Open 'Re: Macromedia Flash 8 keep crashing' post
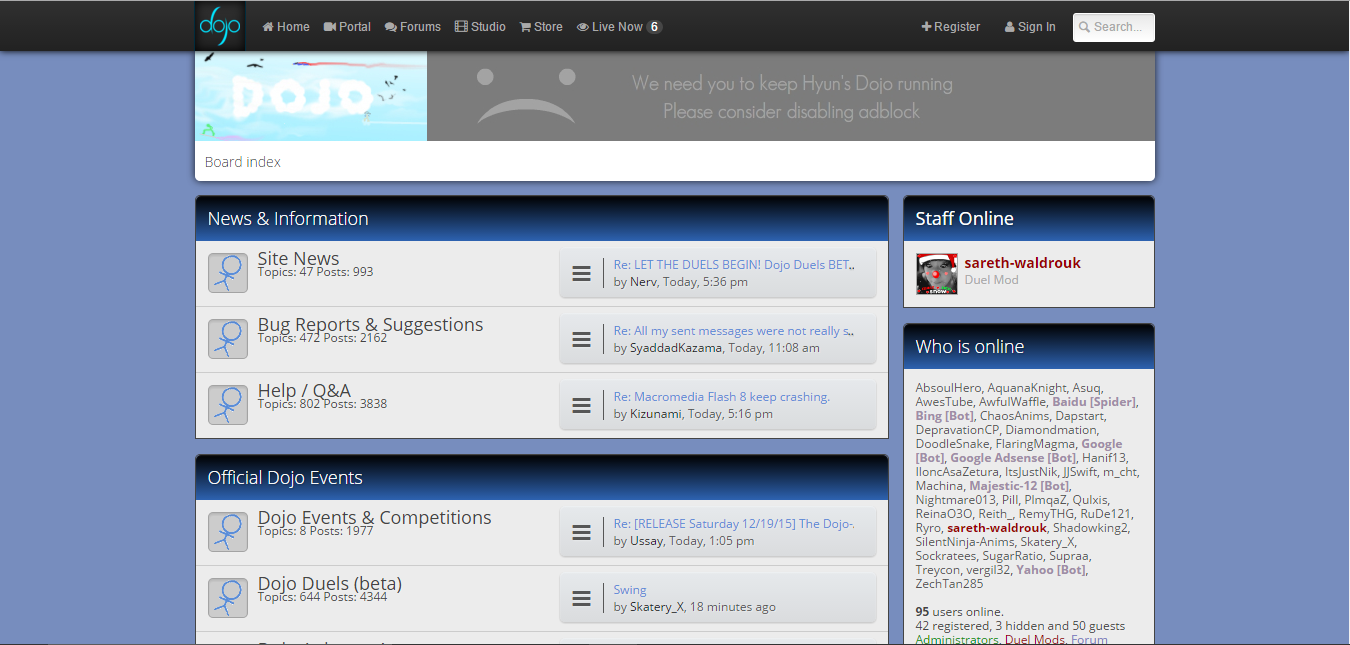Image resolution: width=1350 pixels, height=645 pixels. click(722, 397)
